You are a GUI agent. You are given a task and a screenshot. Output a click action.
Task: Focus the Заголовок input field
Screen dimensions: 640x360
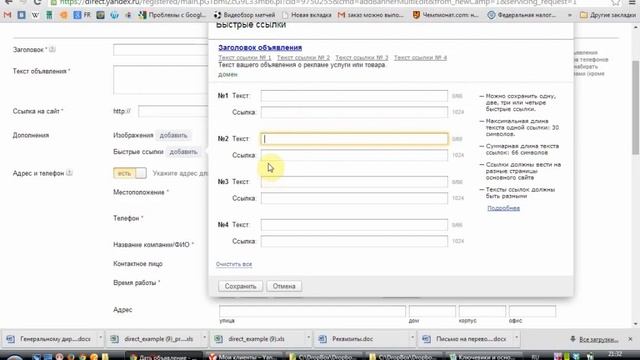click(x=161, y=50)
